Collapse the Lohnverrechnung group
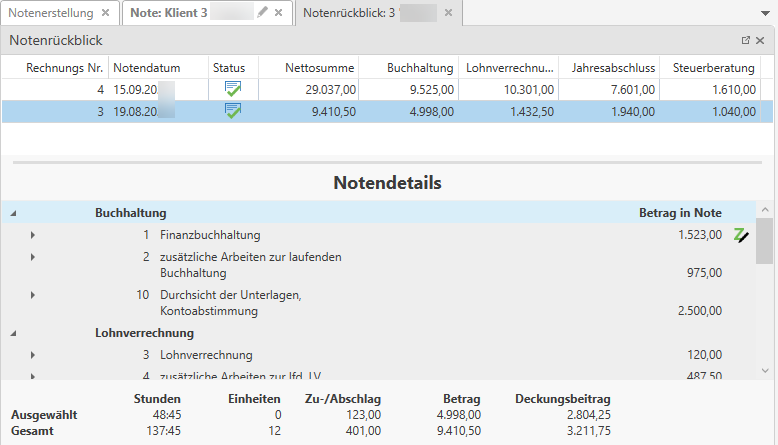The width and height of the screenshot is (778, 445). (x=13, y=333)
